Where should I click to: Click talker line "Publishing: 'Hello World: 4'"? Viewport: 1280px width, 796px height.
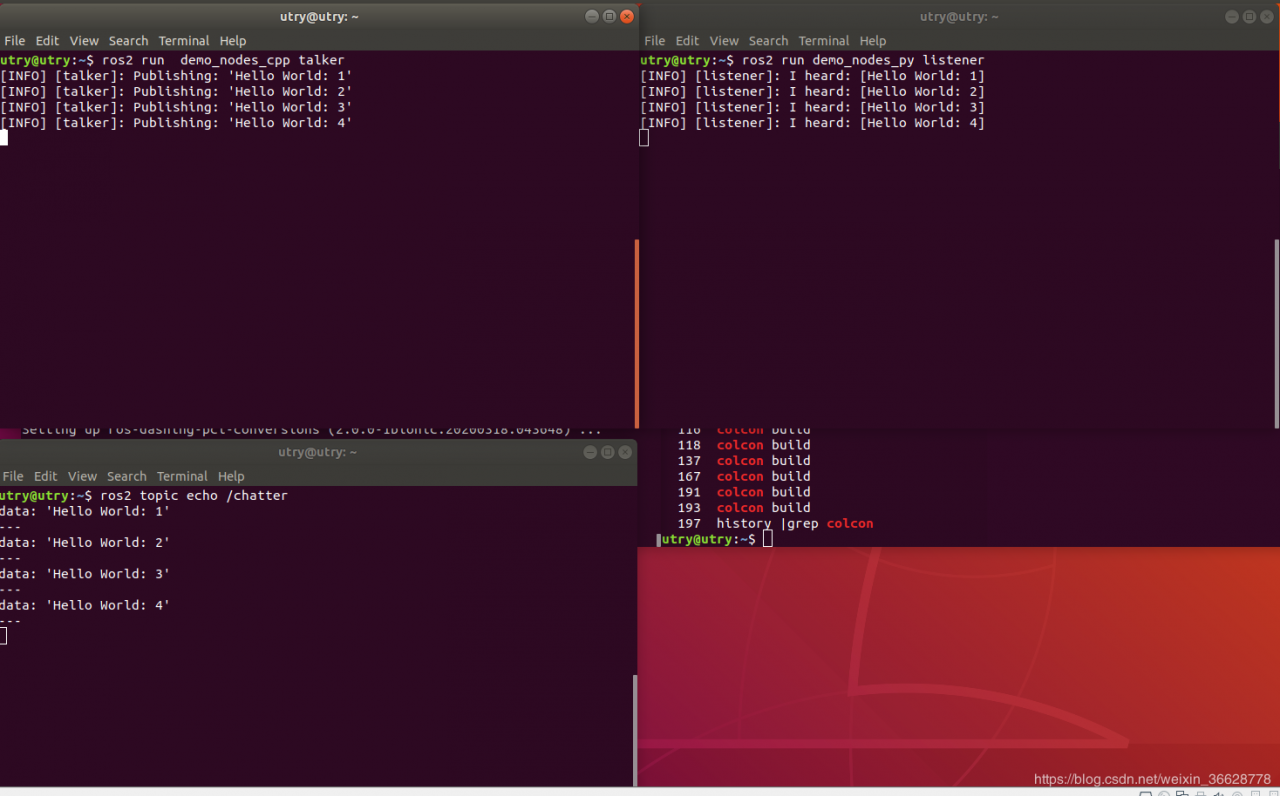click(x=176, y=123)
